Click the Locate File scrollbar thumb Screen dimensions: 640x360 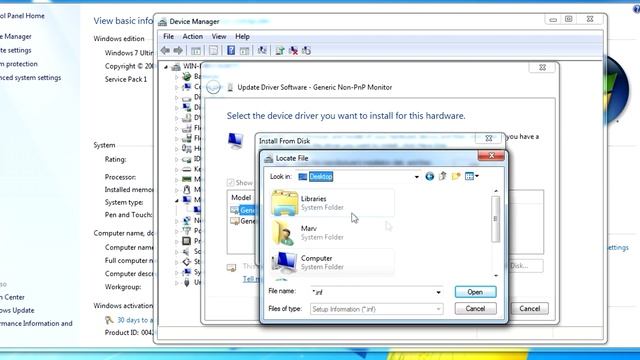496,219
